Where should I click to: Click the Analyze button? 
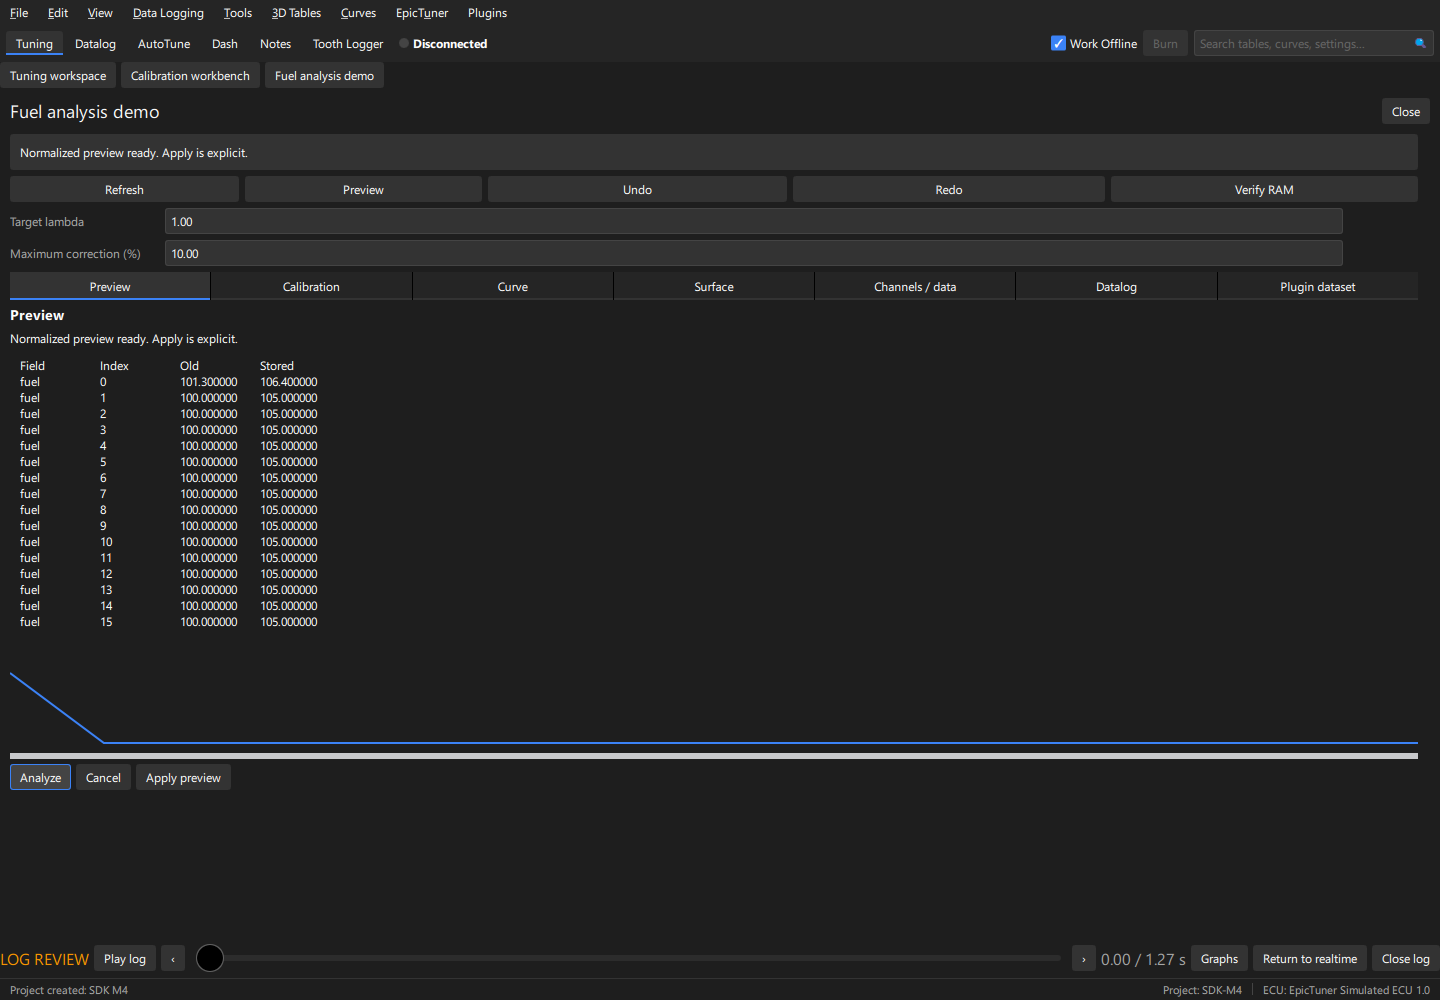(x=40, y=778)
